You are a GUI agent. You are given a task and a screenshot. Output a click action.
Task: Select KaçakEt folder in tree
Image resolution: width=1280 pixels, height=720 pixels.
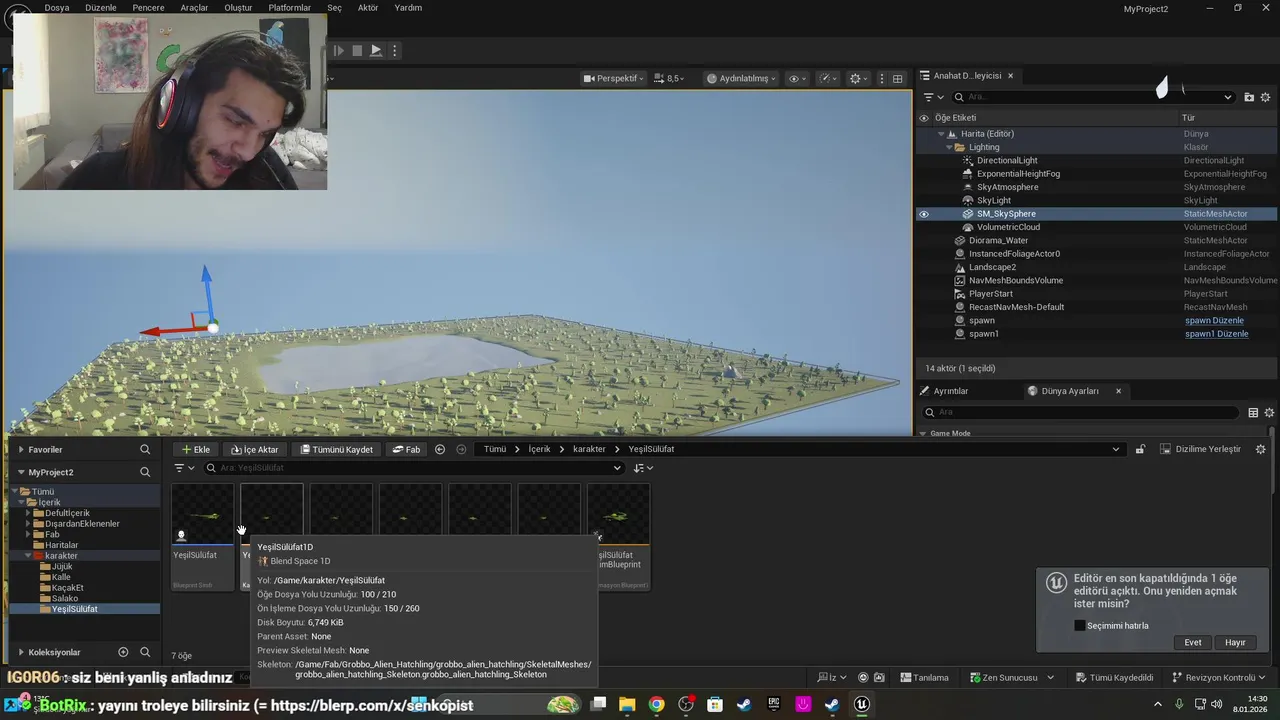pyautogui.click(x=67, y=588)
